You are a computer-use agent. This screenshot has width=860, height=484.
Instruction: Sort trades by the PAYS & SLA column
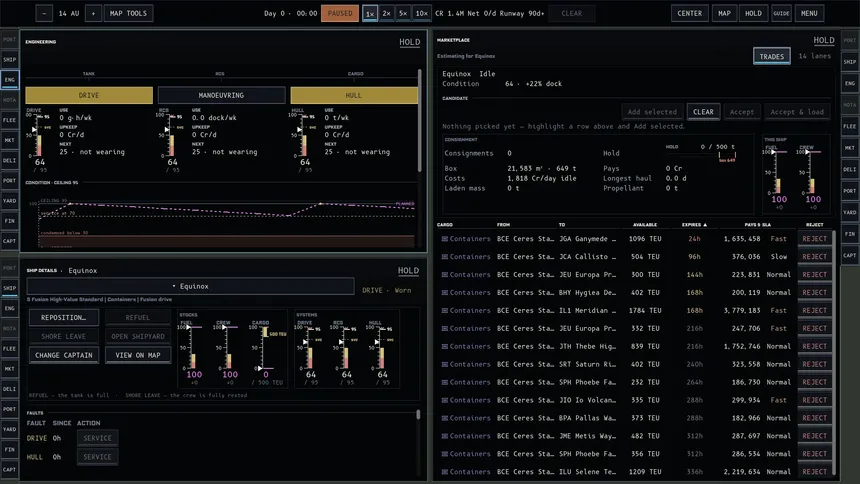pyautogui.click(x=757, y=224)
